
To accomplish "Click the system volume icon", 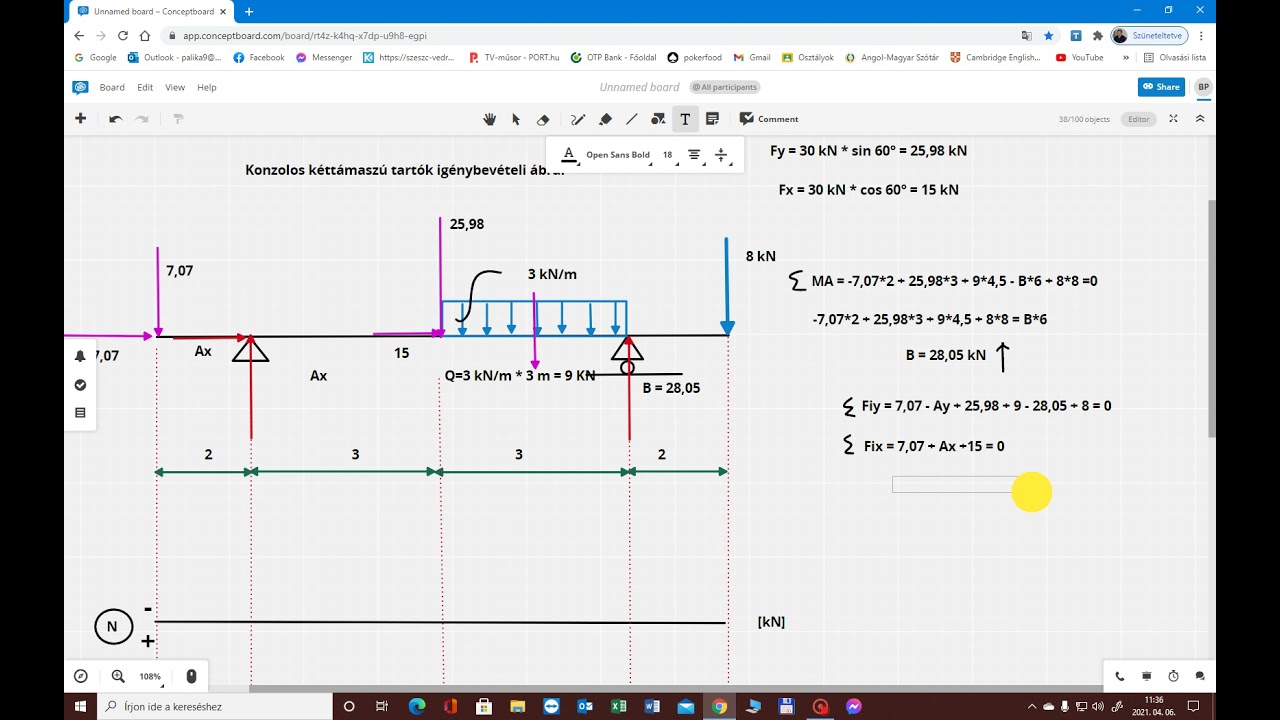I will point(1098,706).
